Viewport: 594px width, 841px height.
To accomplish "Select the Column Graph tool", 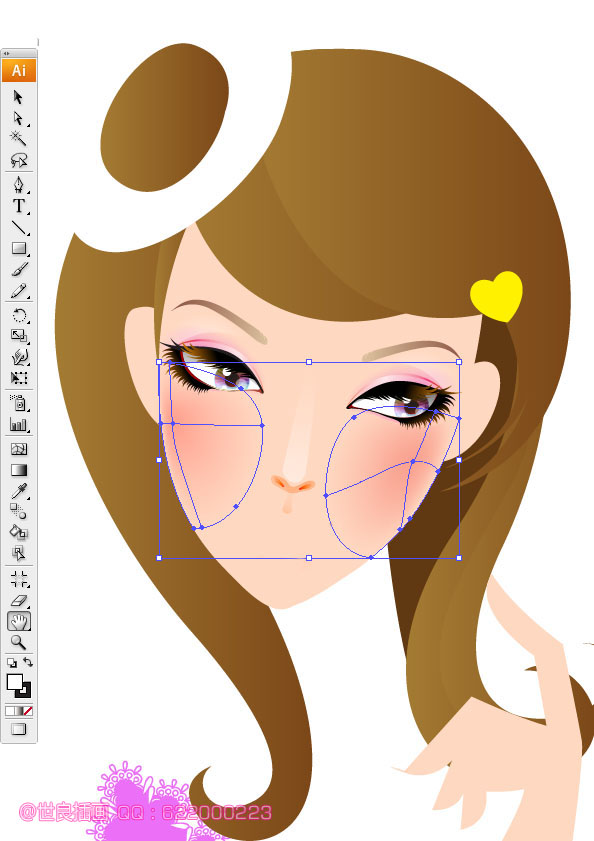I will tap(18, 425).
